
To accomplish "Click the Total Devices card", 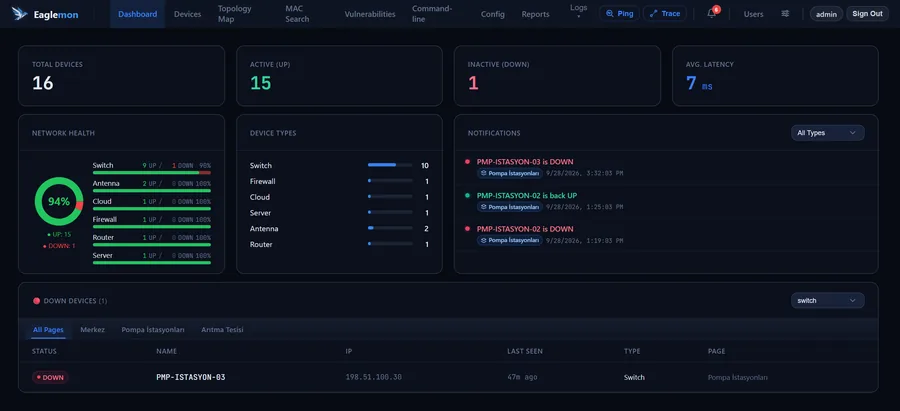I will (x=122, y=76).
